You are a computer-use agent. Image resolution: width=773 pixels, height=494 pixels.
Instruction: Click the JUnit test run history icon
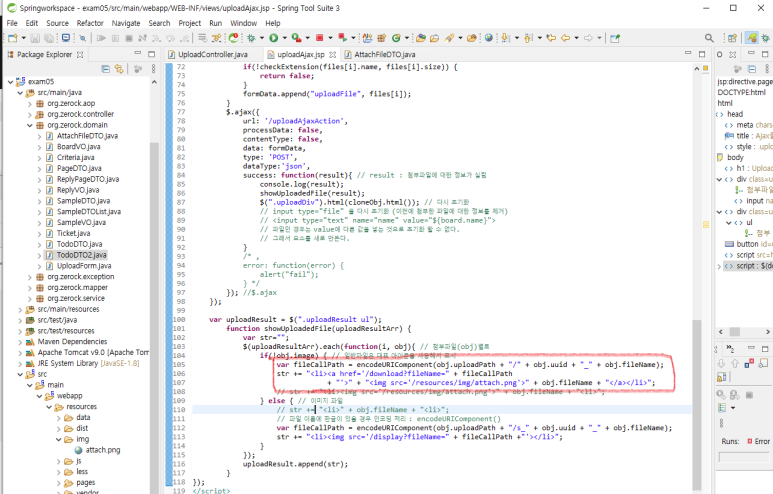coord(722,408)
